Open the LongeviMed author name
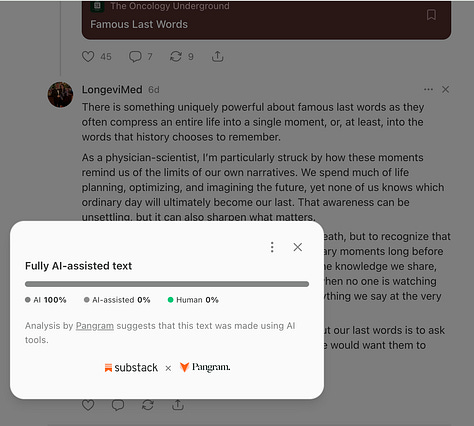This screenshot has height=426, width=474. click(112, 90)
